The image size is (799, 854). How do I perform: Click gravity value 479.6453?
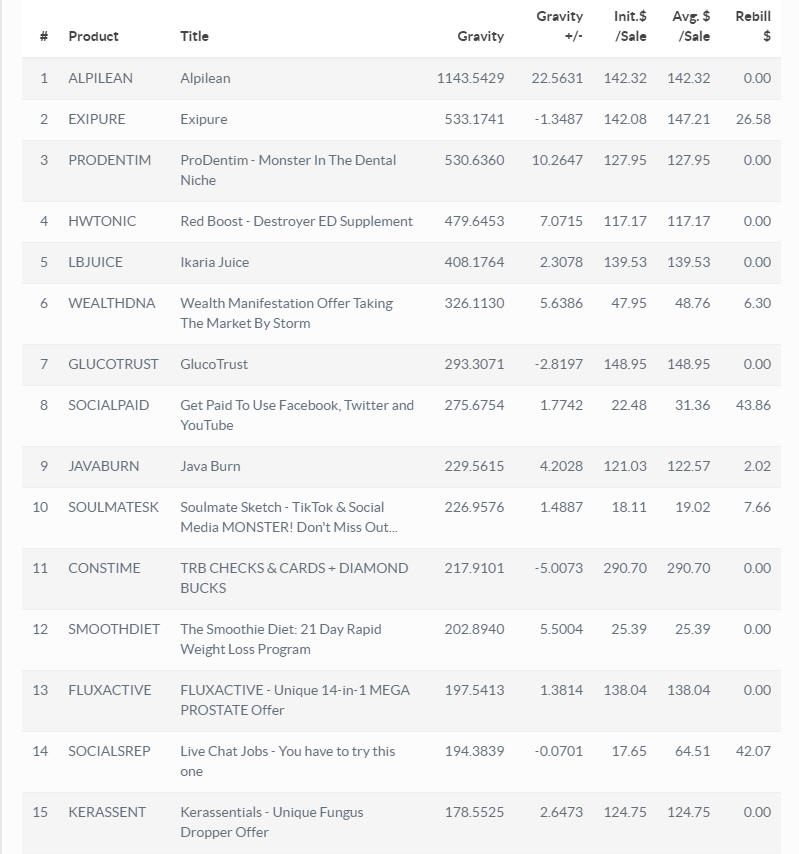point(474,221)
